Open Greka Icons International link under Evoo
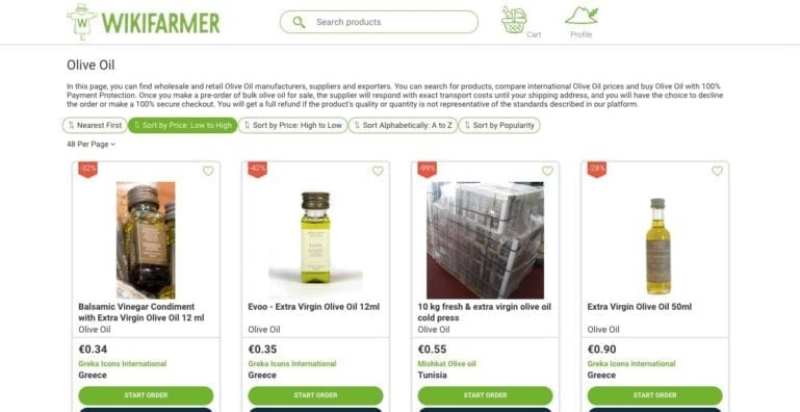 (292, 364)
